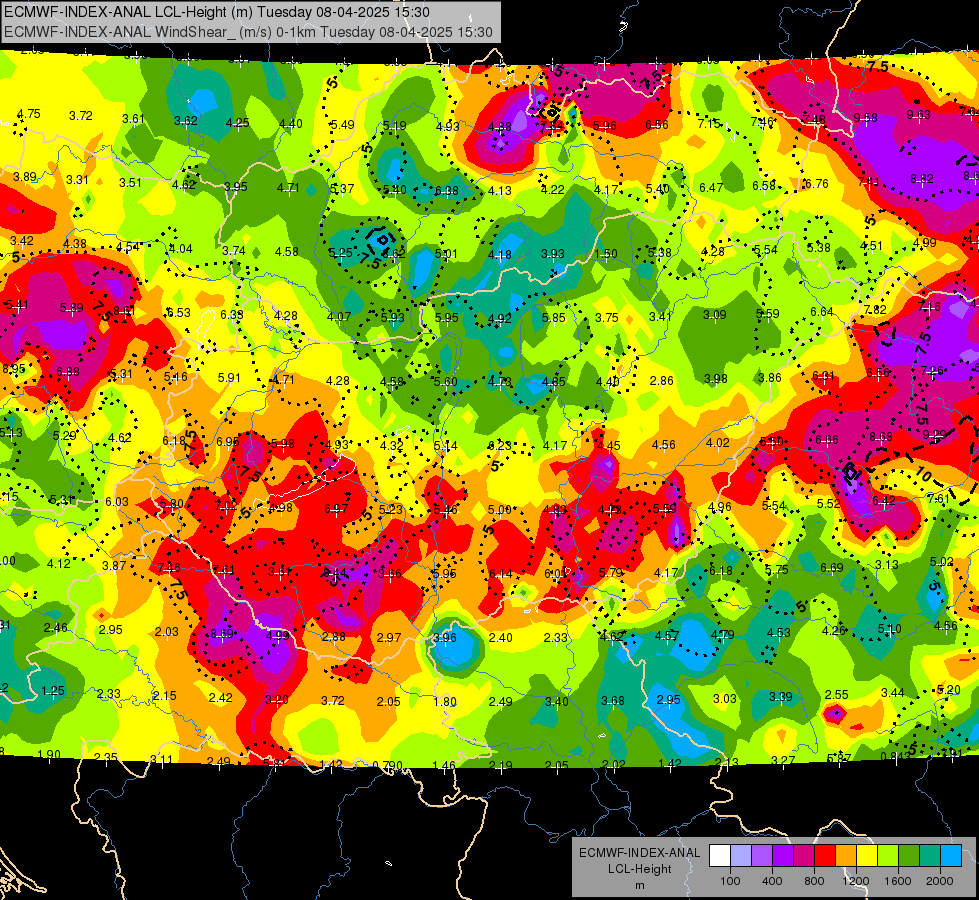This screenshot has height=900, width=979.
Task: Click the orange legend swatch
Action: pyautogui.click(x=846, y=856)
